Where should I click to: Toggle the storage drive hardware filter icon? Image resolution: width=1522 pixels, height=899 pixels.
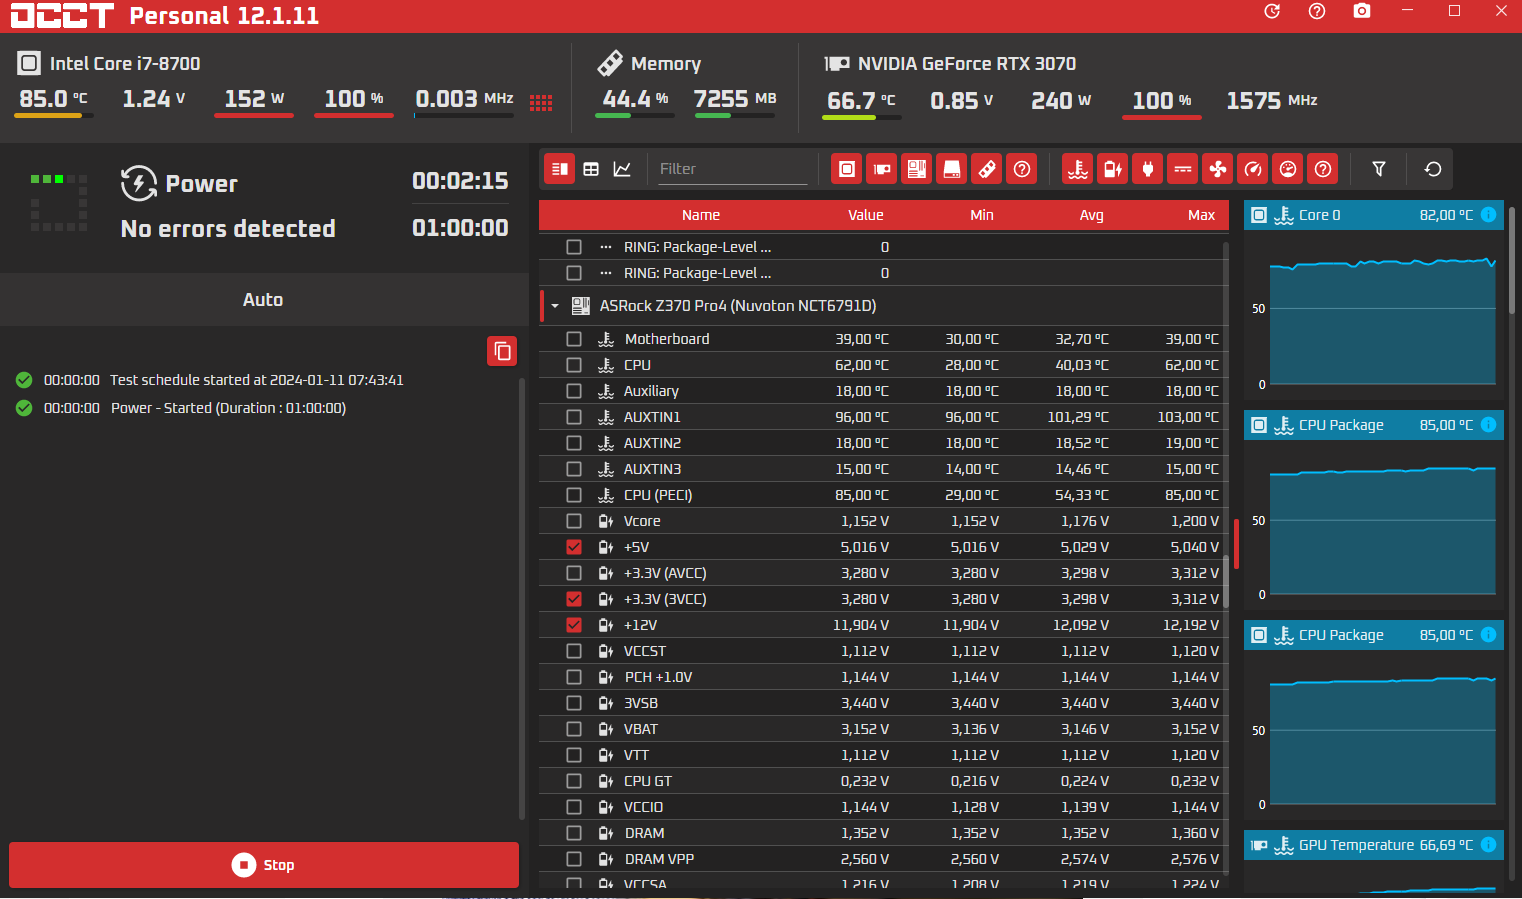point(952,169)
